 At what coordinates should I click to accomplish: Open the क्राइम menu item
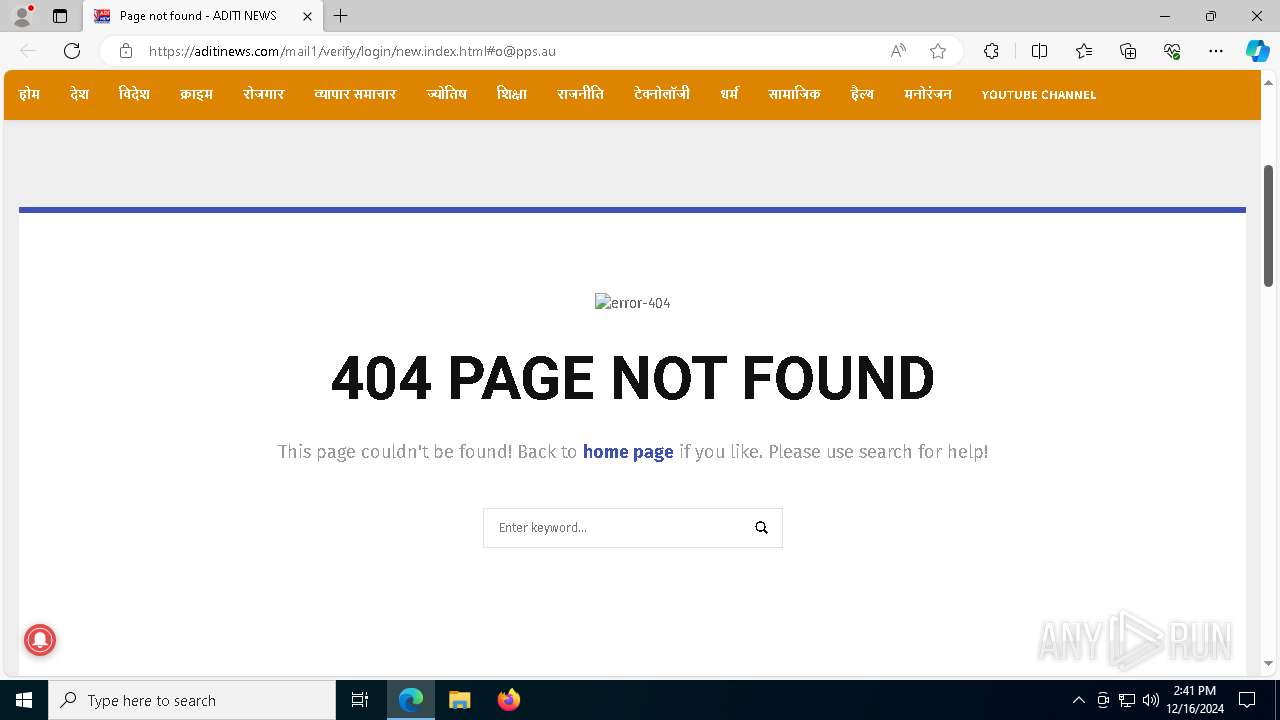coord(196,94)
